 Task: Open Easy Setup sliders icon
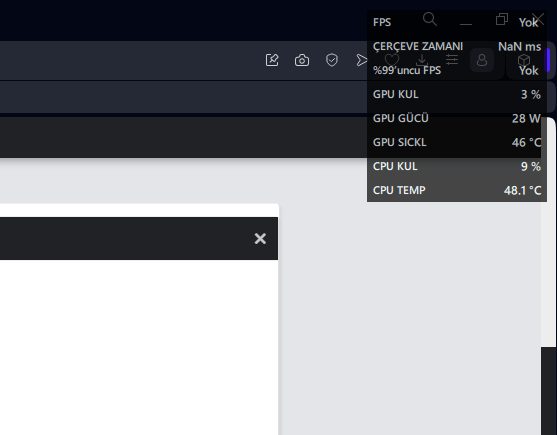452,60
